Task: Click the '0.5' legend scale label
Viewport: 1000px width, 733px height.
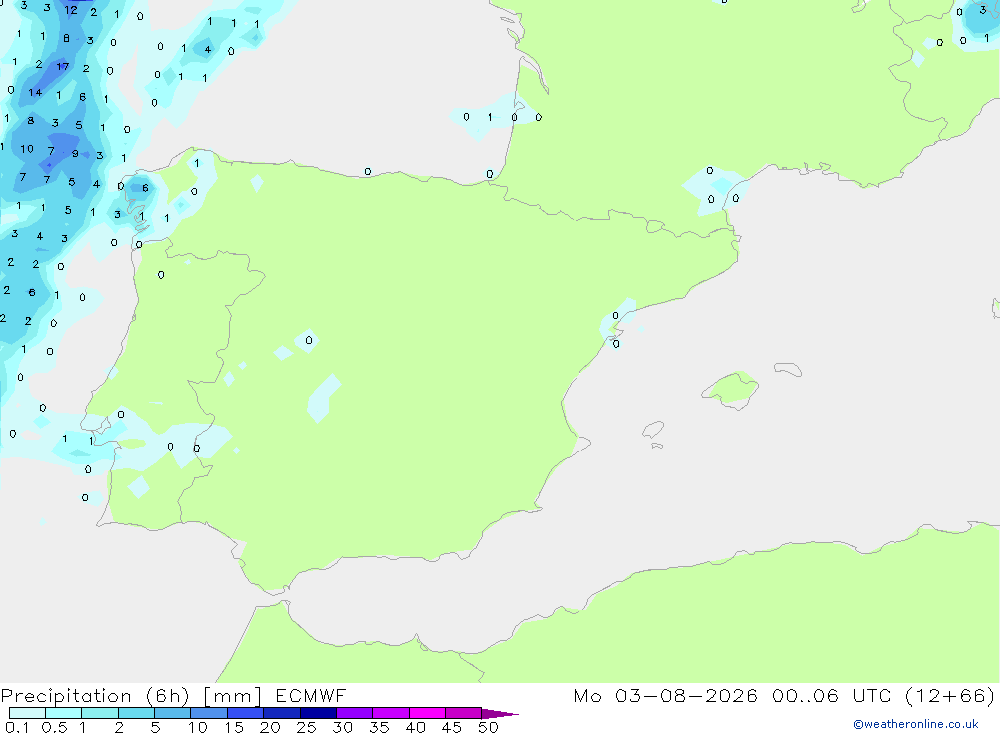Action: pyautogui.click(x=54, y=727)
